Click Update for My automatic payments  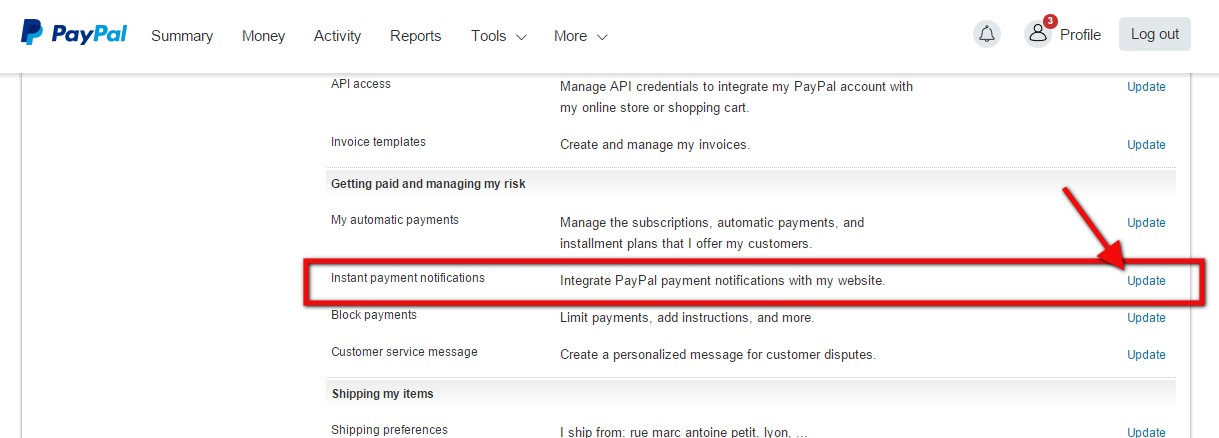(1146, 223)
